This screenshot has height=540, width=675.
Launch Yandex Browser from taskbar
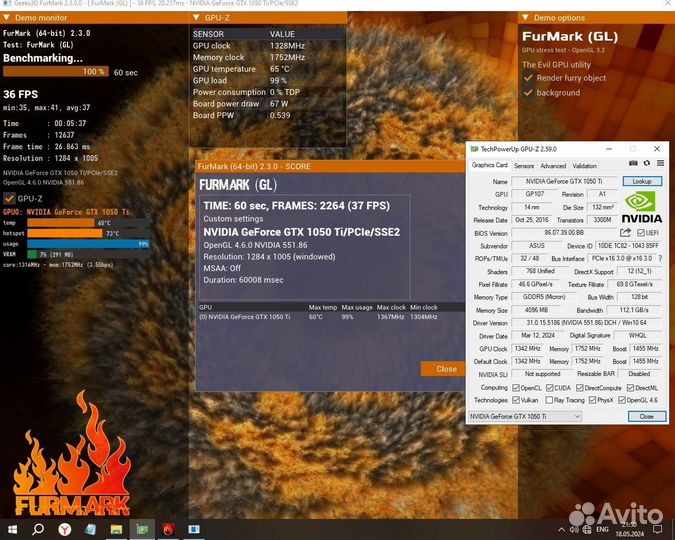coord(65,529)
